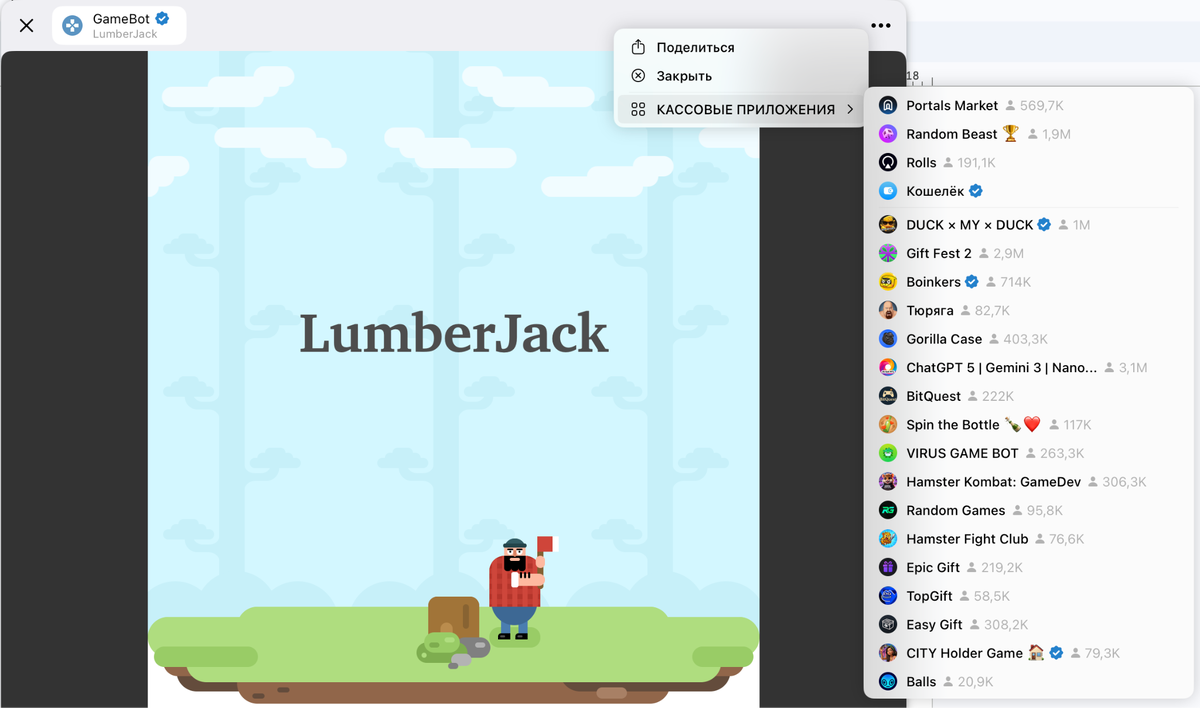Choose Закрыть from the menu

pos(684,75)
